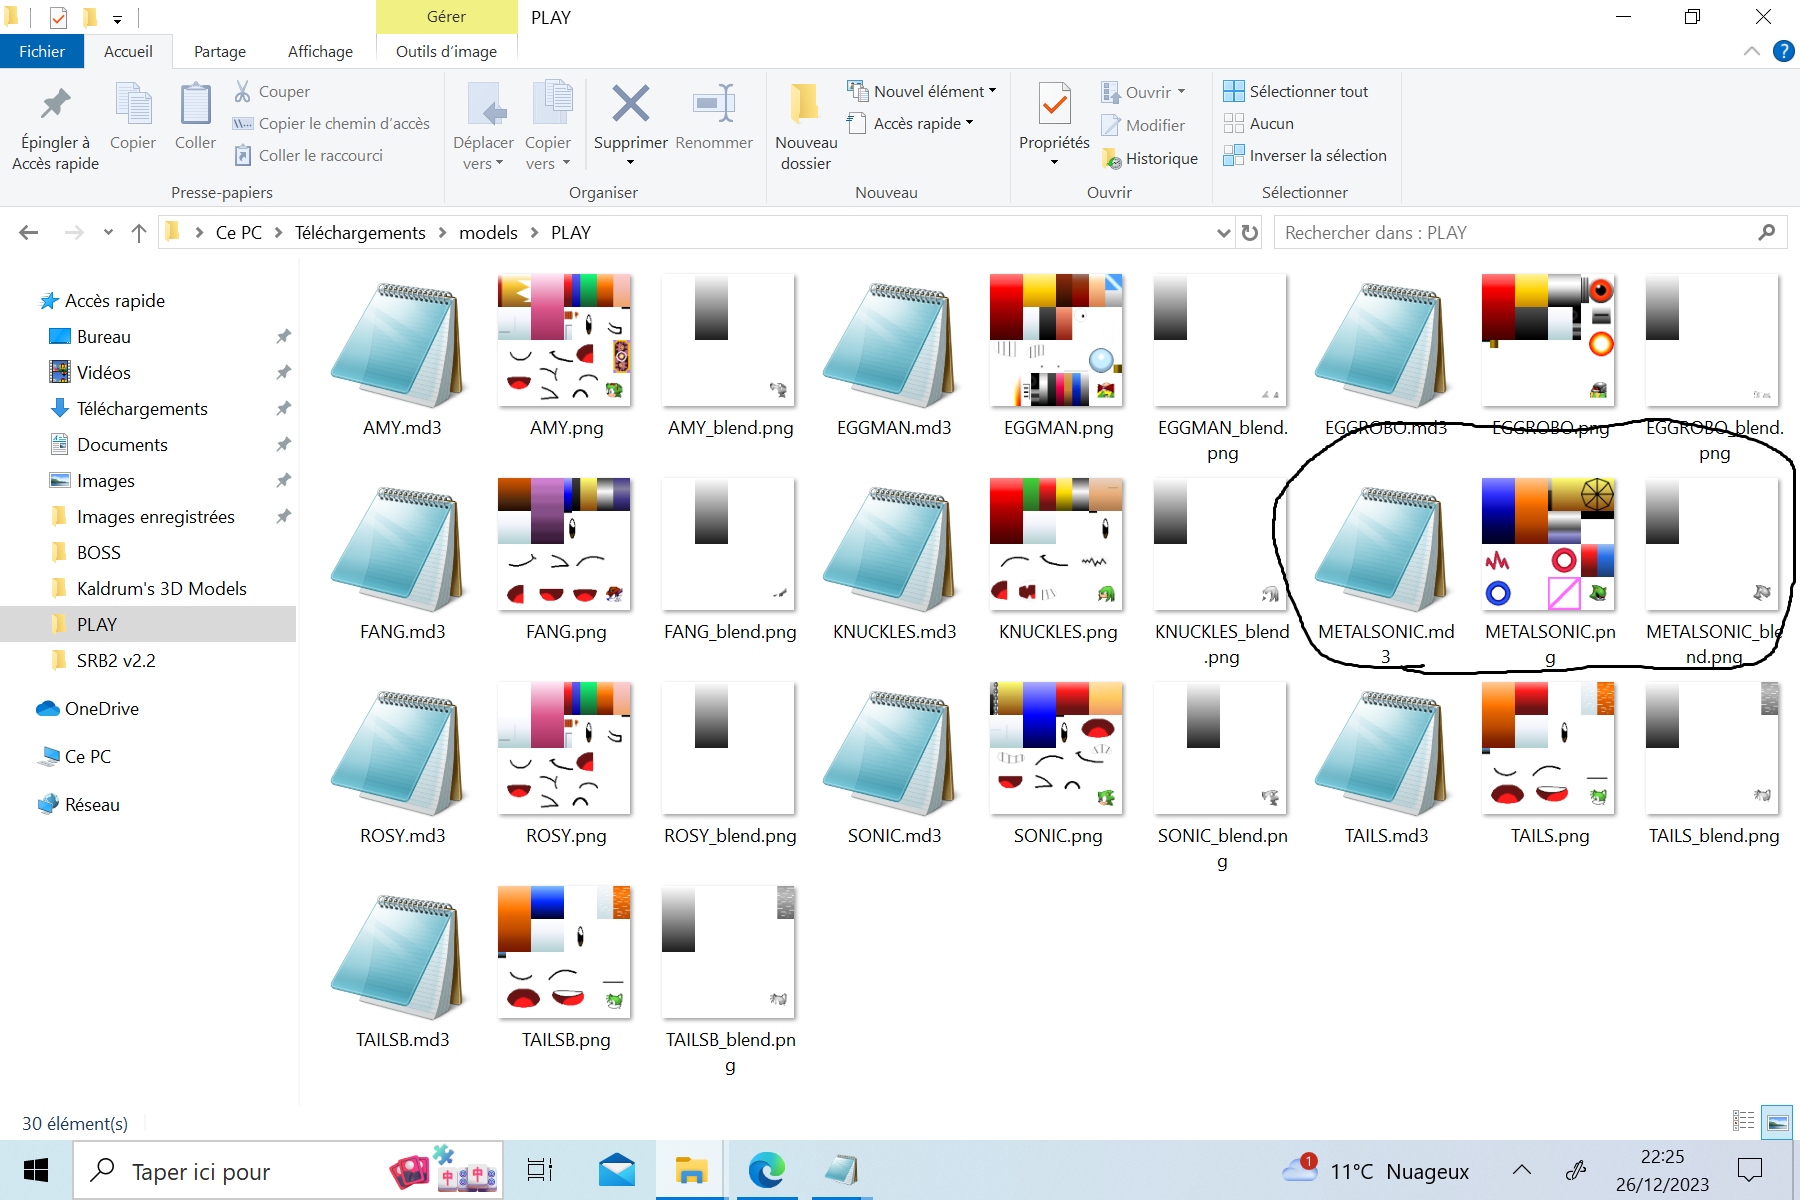The width and height of the screenshot is (1800, 1200).
Task: Open the weather widget 11°C Nuageux
Action: click(1376, 1170)
